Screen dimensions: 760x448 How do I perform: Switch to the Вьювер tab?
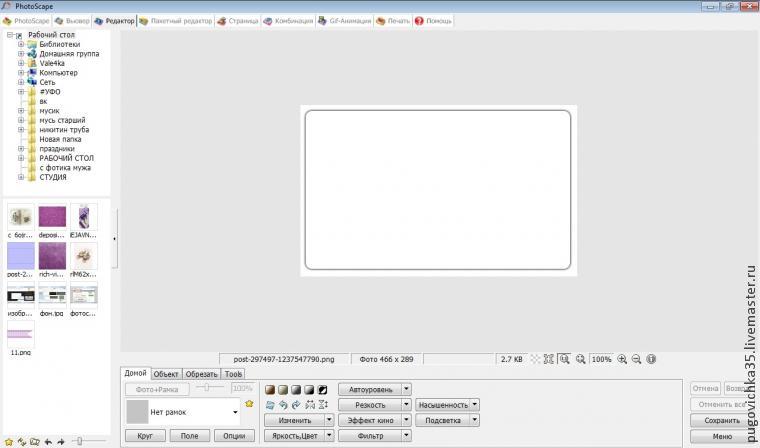point(72,21)
